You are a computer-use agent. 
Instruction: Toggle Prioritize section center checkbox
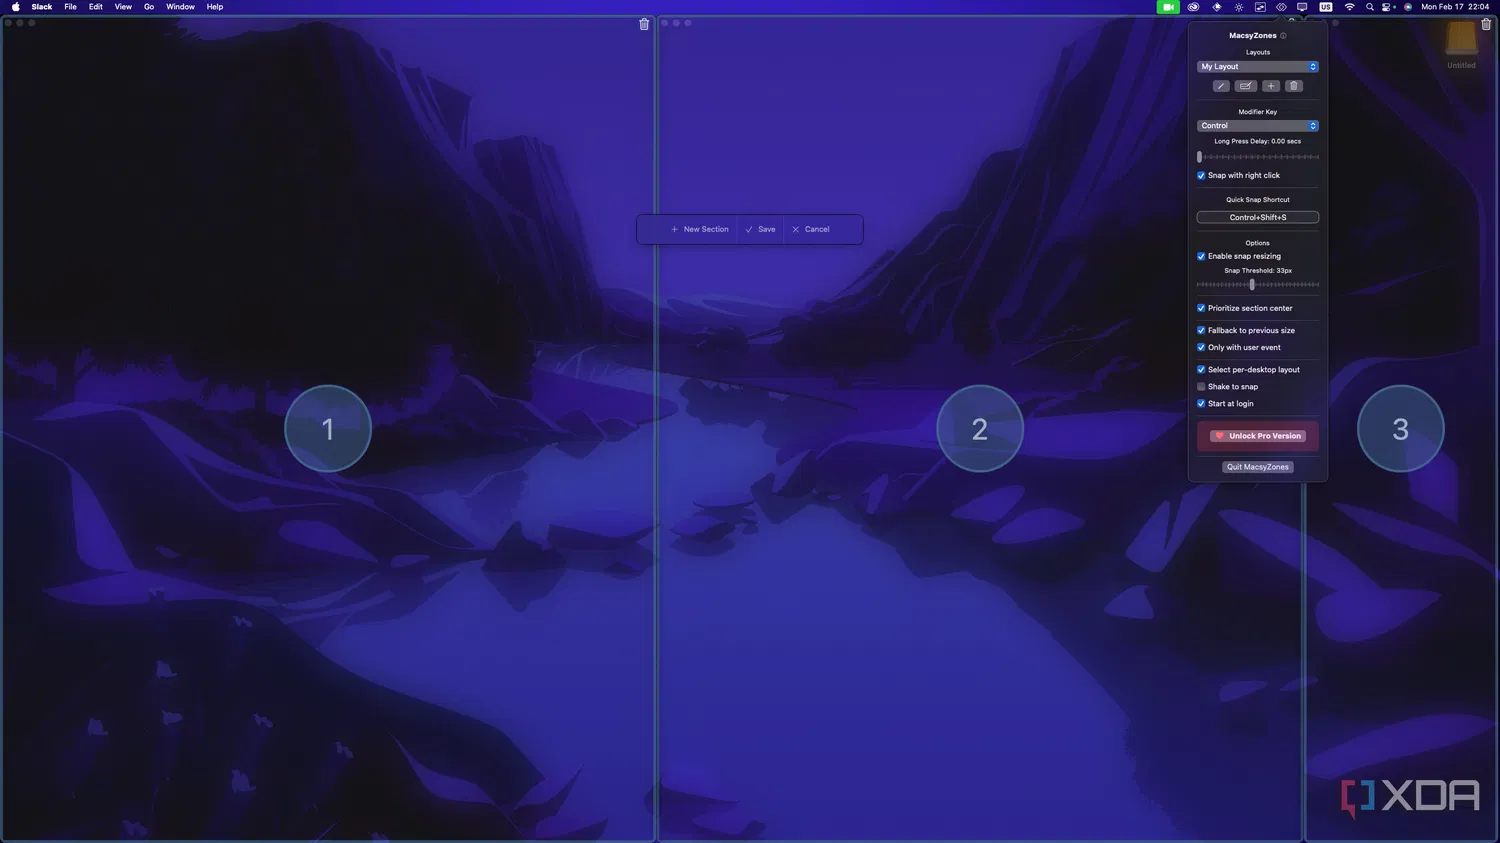(1201, 308)
